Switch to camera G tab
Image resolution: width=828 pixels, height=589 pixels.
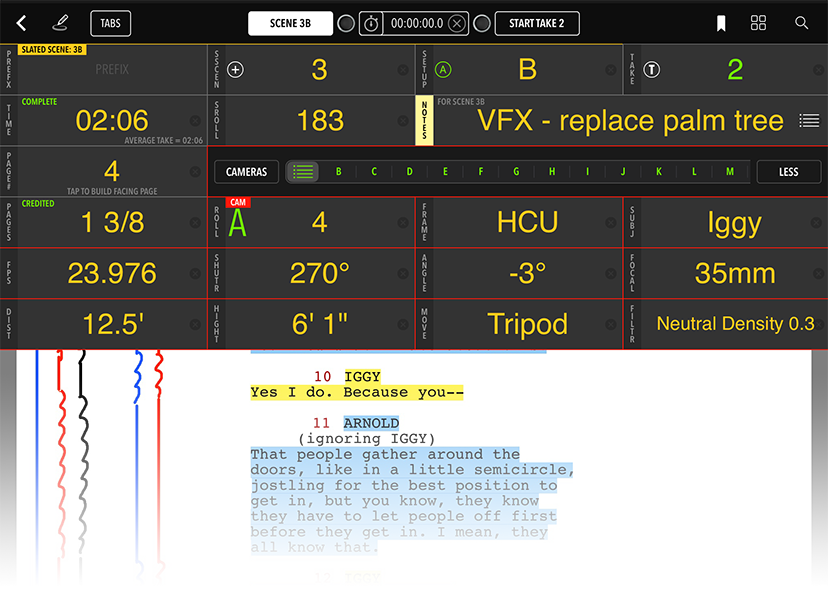coord(516,172)
